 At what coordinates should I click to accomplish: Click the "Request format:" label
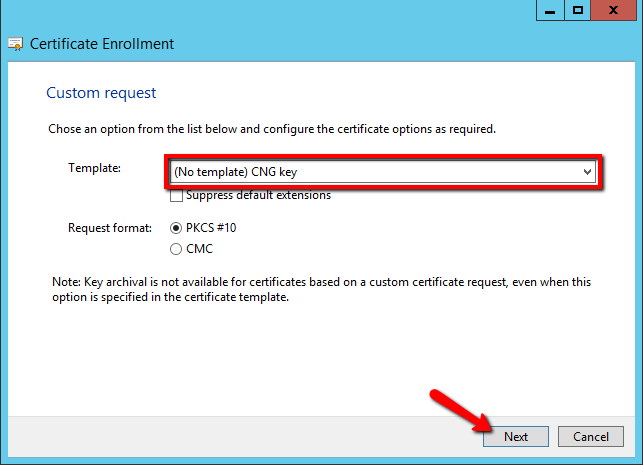[109, 228]
